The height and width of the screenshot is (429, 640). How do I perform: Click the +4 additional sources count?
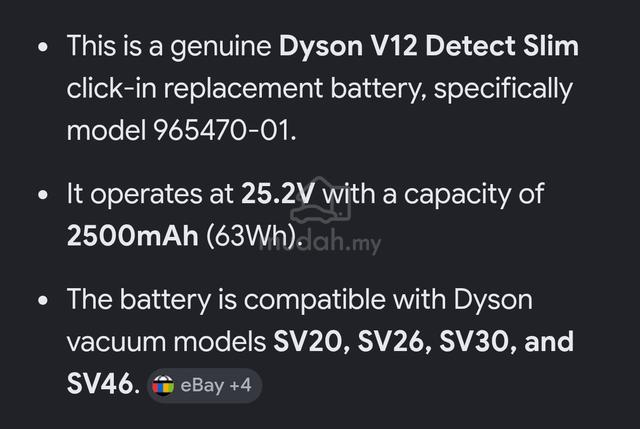tap(240, 385)
